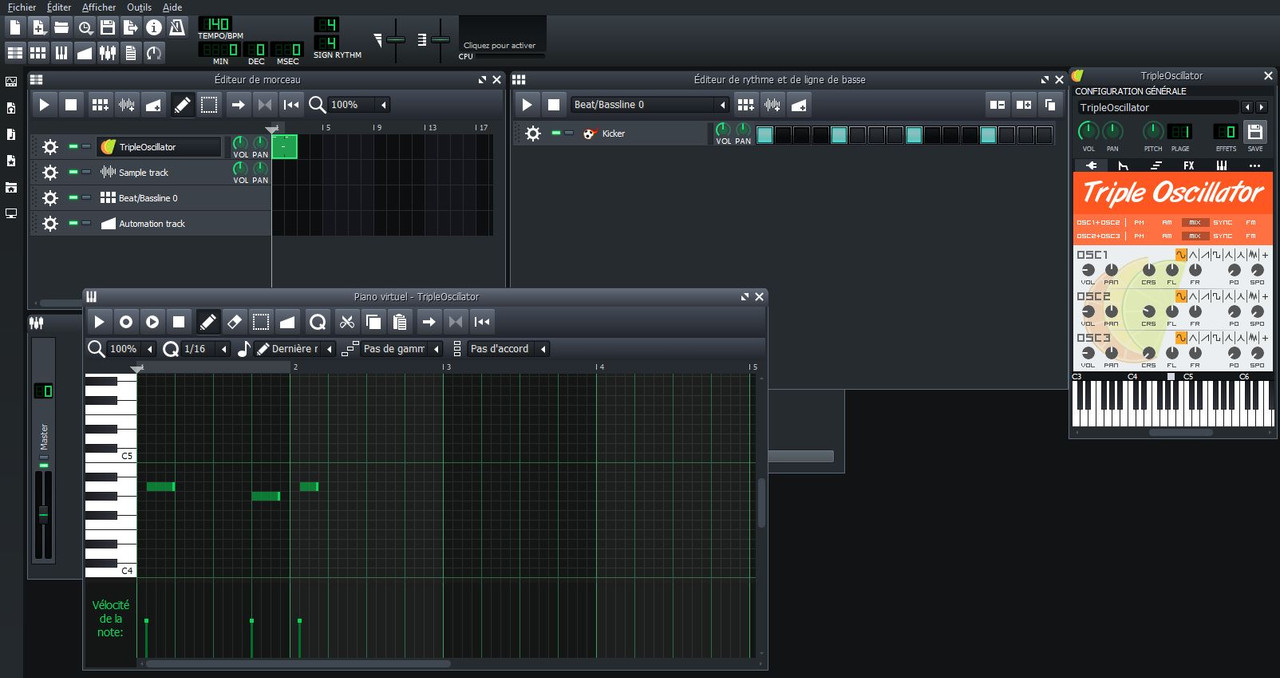This screenshot has height=678, width=1280.
Task: Mute the Sample track
Action: point(73,172)
